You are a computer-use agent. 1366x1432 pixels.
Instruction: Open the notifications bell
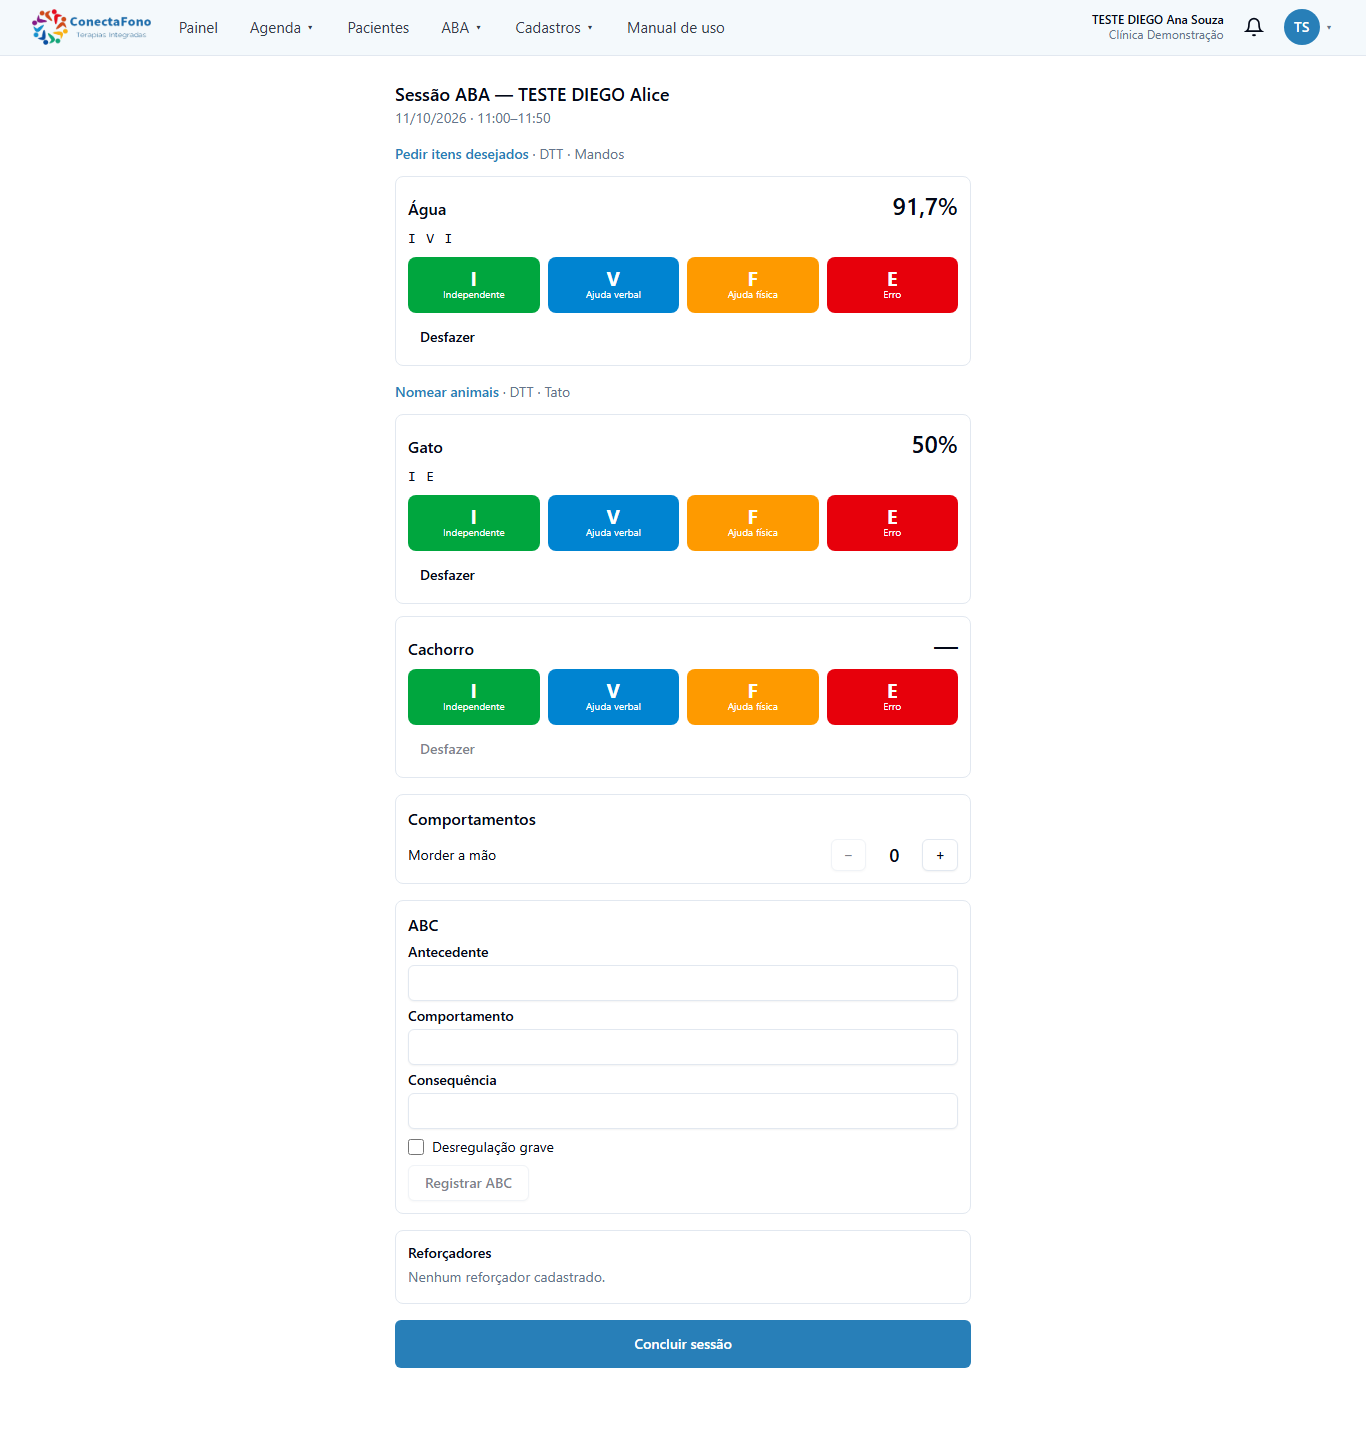(x=1254, y=27)
